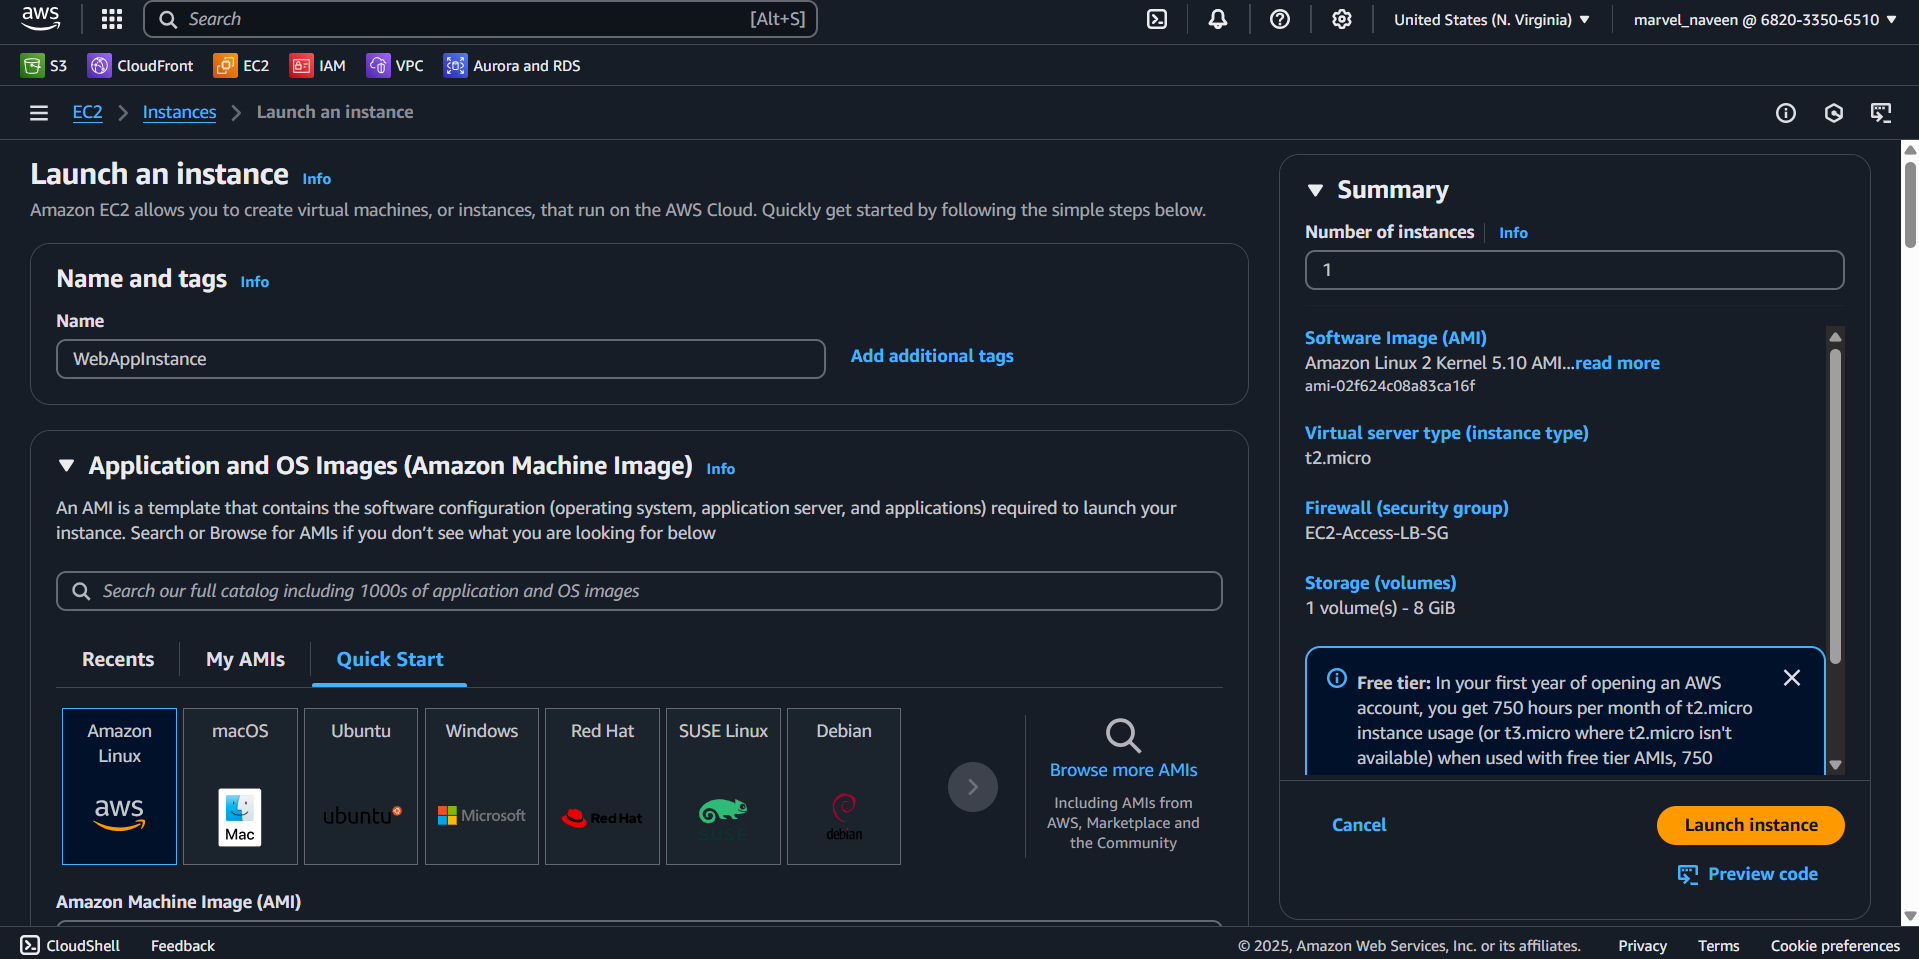The width and height of the screenshot is (1919, 959).
Task: Open the AWS home logo
Action: click(40, 18)
